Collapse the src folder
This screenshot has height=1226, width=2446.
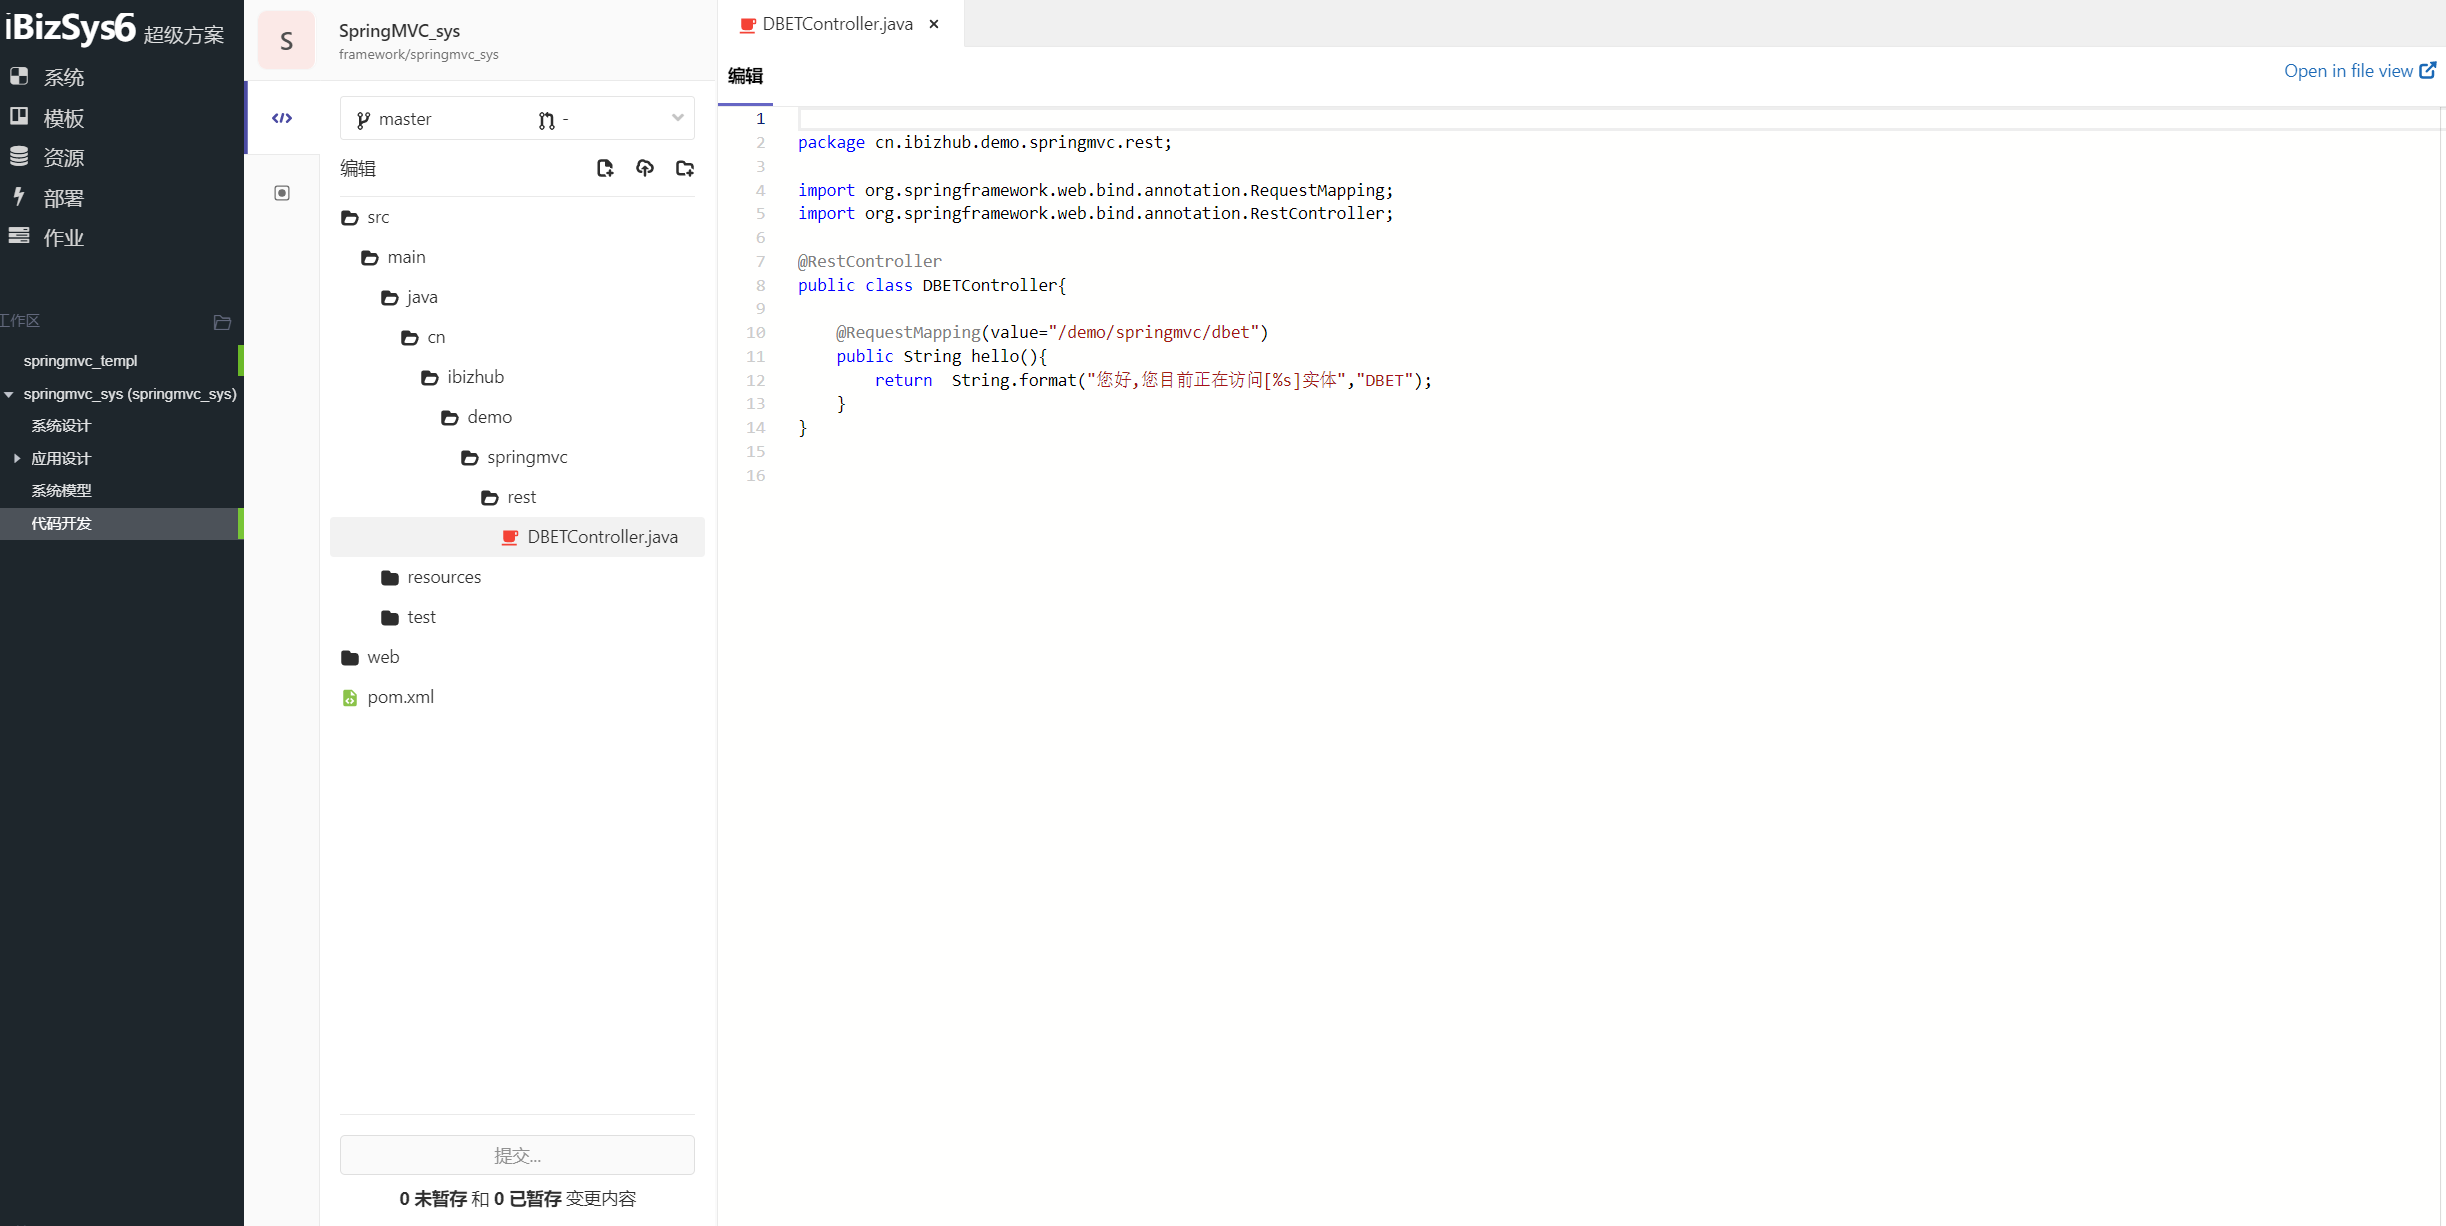pos(350,217)
